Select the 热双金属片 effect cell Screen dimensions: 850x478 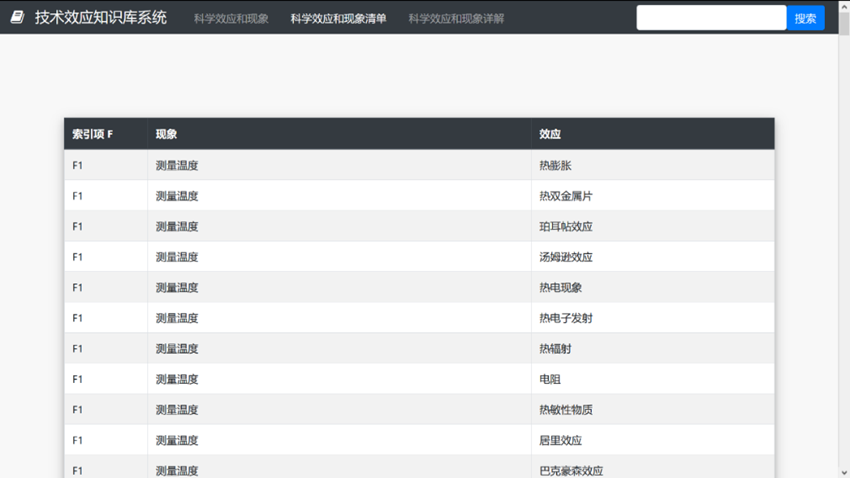tap(653, 196)
